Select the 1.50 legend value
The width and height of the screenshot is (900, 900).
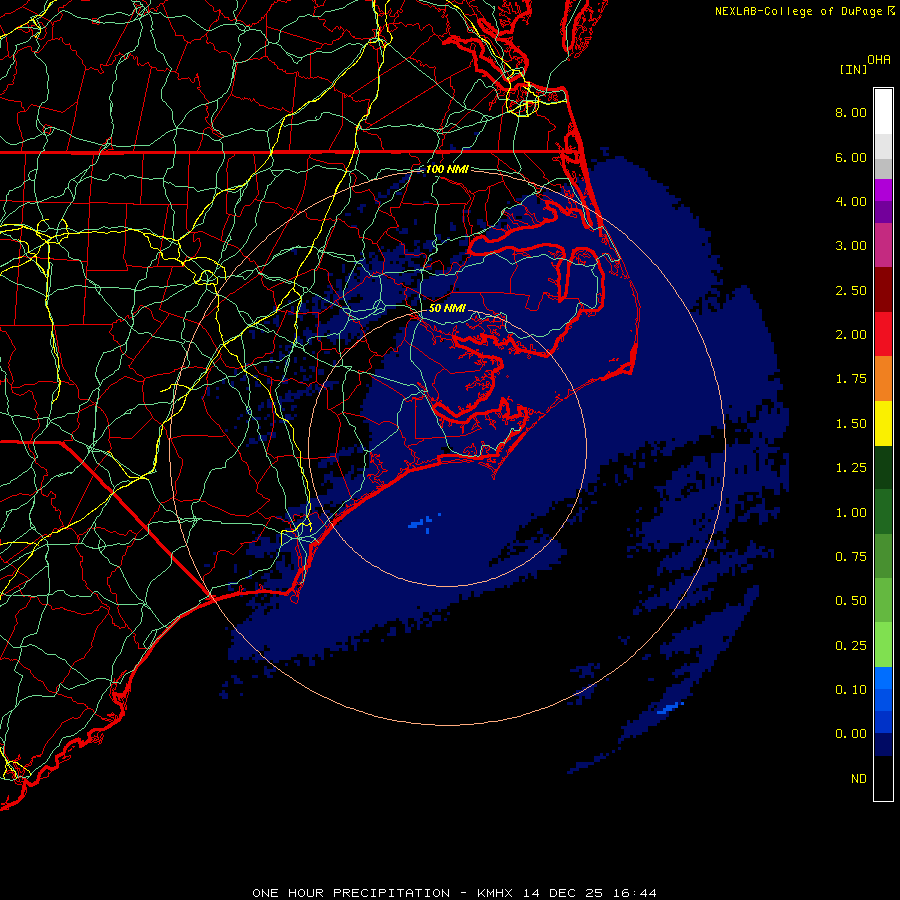click(x=851, y=424)
